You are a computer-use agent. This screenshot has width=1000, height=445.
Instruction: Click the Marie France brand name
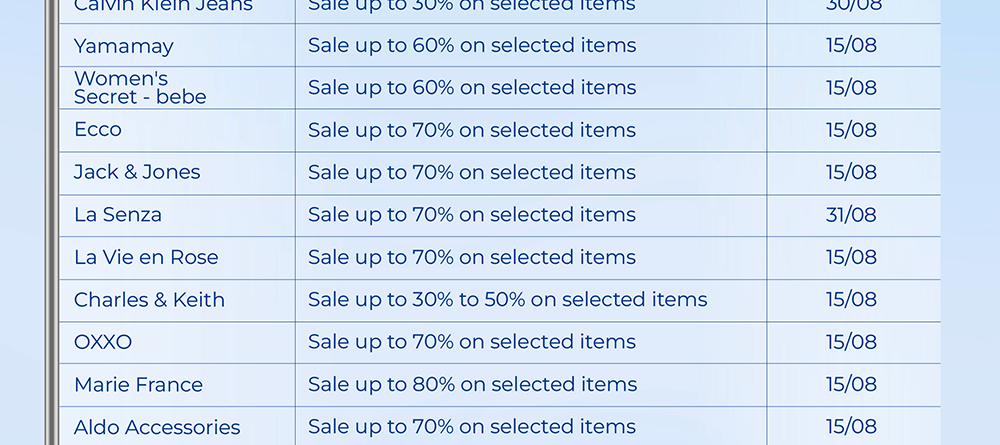[x=138, y=385]
